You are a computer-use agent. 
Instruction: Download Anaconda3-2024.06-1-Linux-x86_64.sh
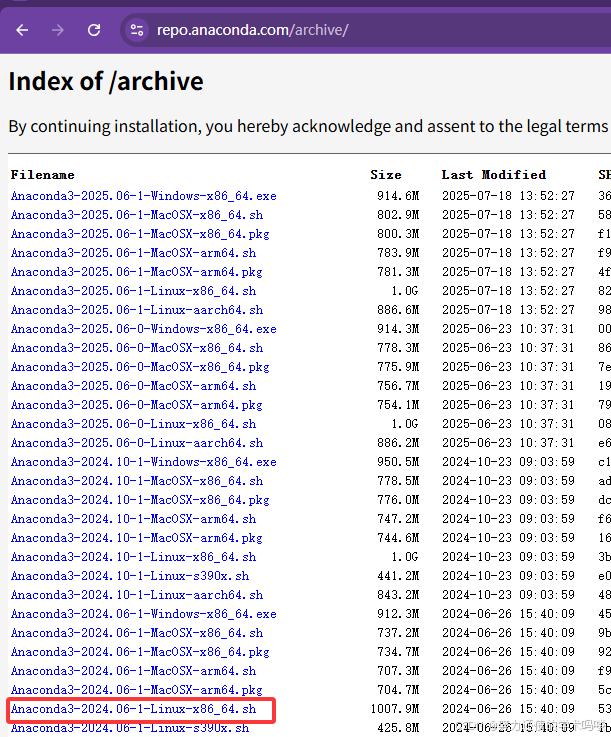133,709
